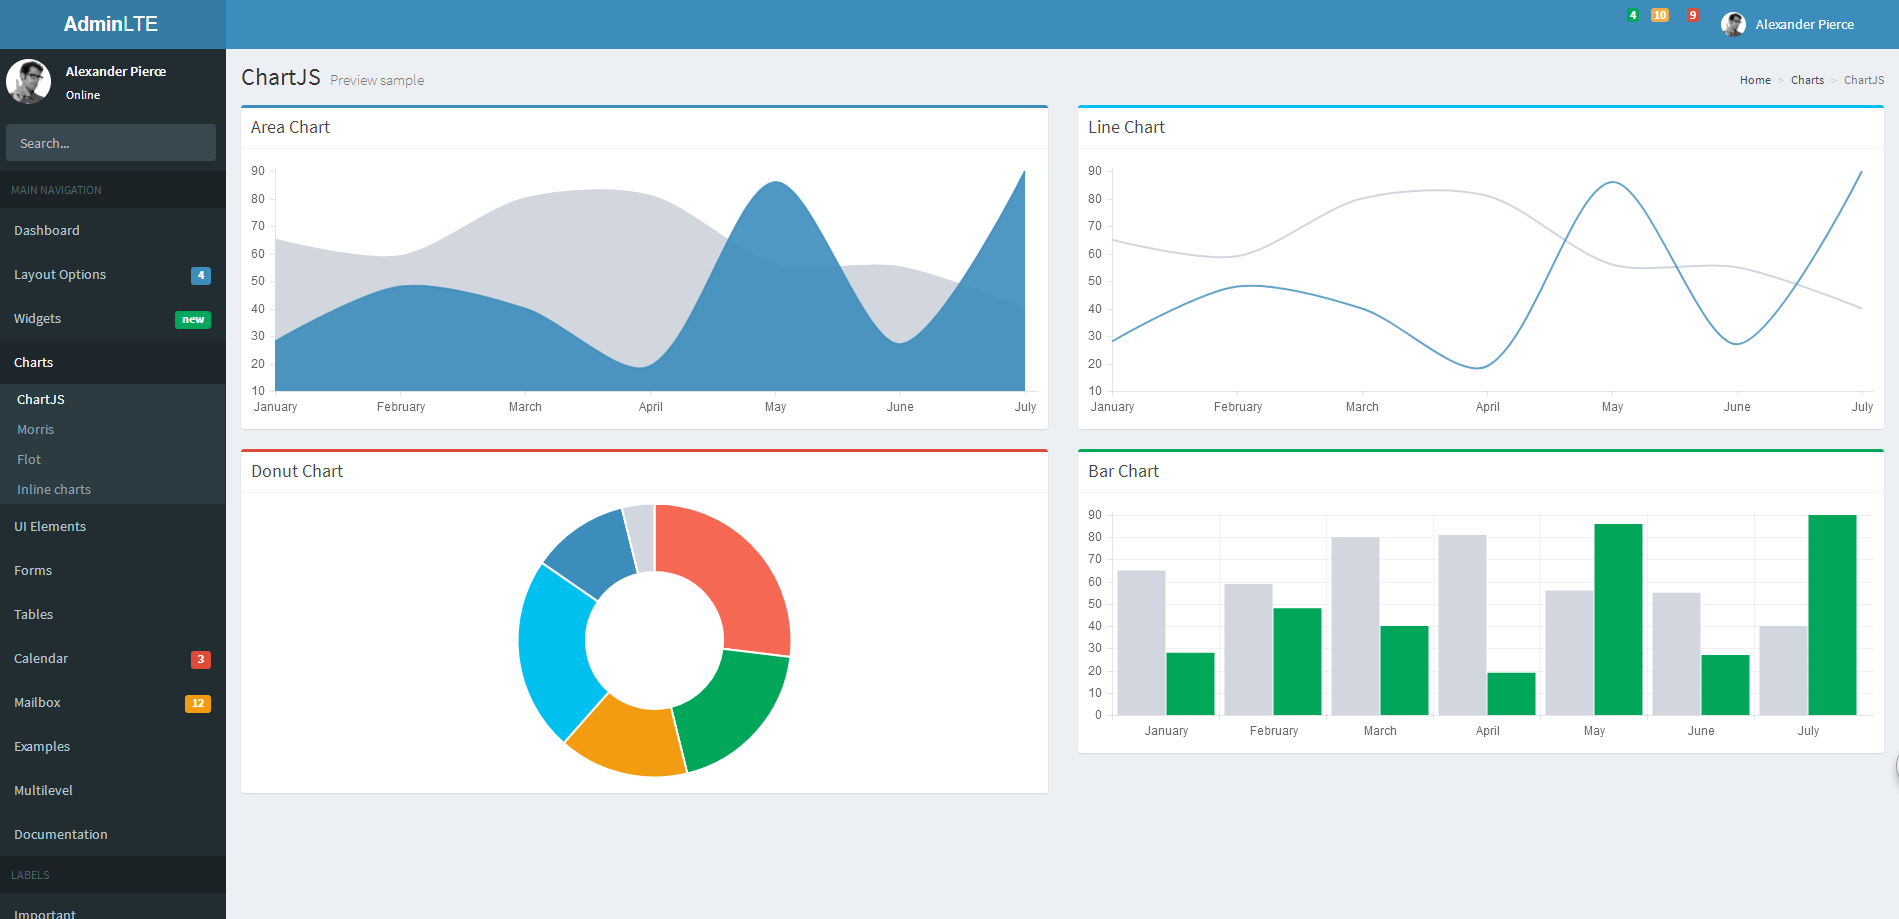Collapse the Charts sidebar menu

click(x=113, y=362)
